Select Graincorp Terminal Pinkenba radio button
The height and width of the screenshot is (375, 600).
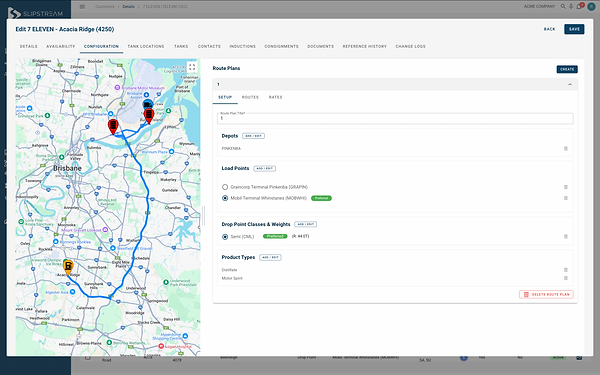click(x=225, y=187)
